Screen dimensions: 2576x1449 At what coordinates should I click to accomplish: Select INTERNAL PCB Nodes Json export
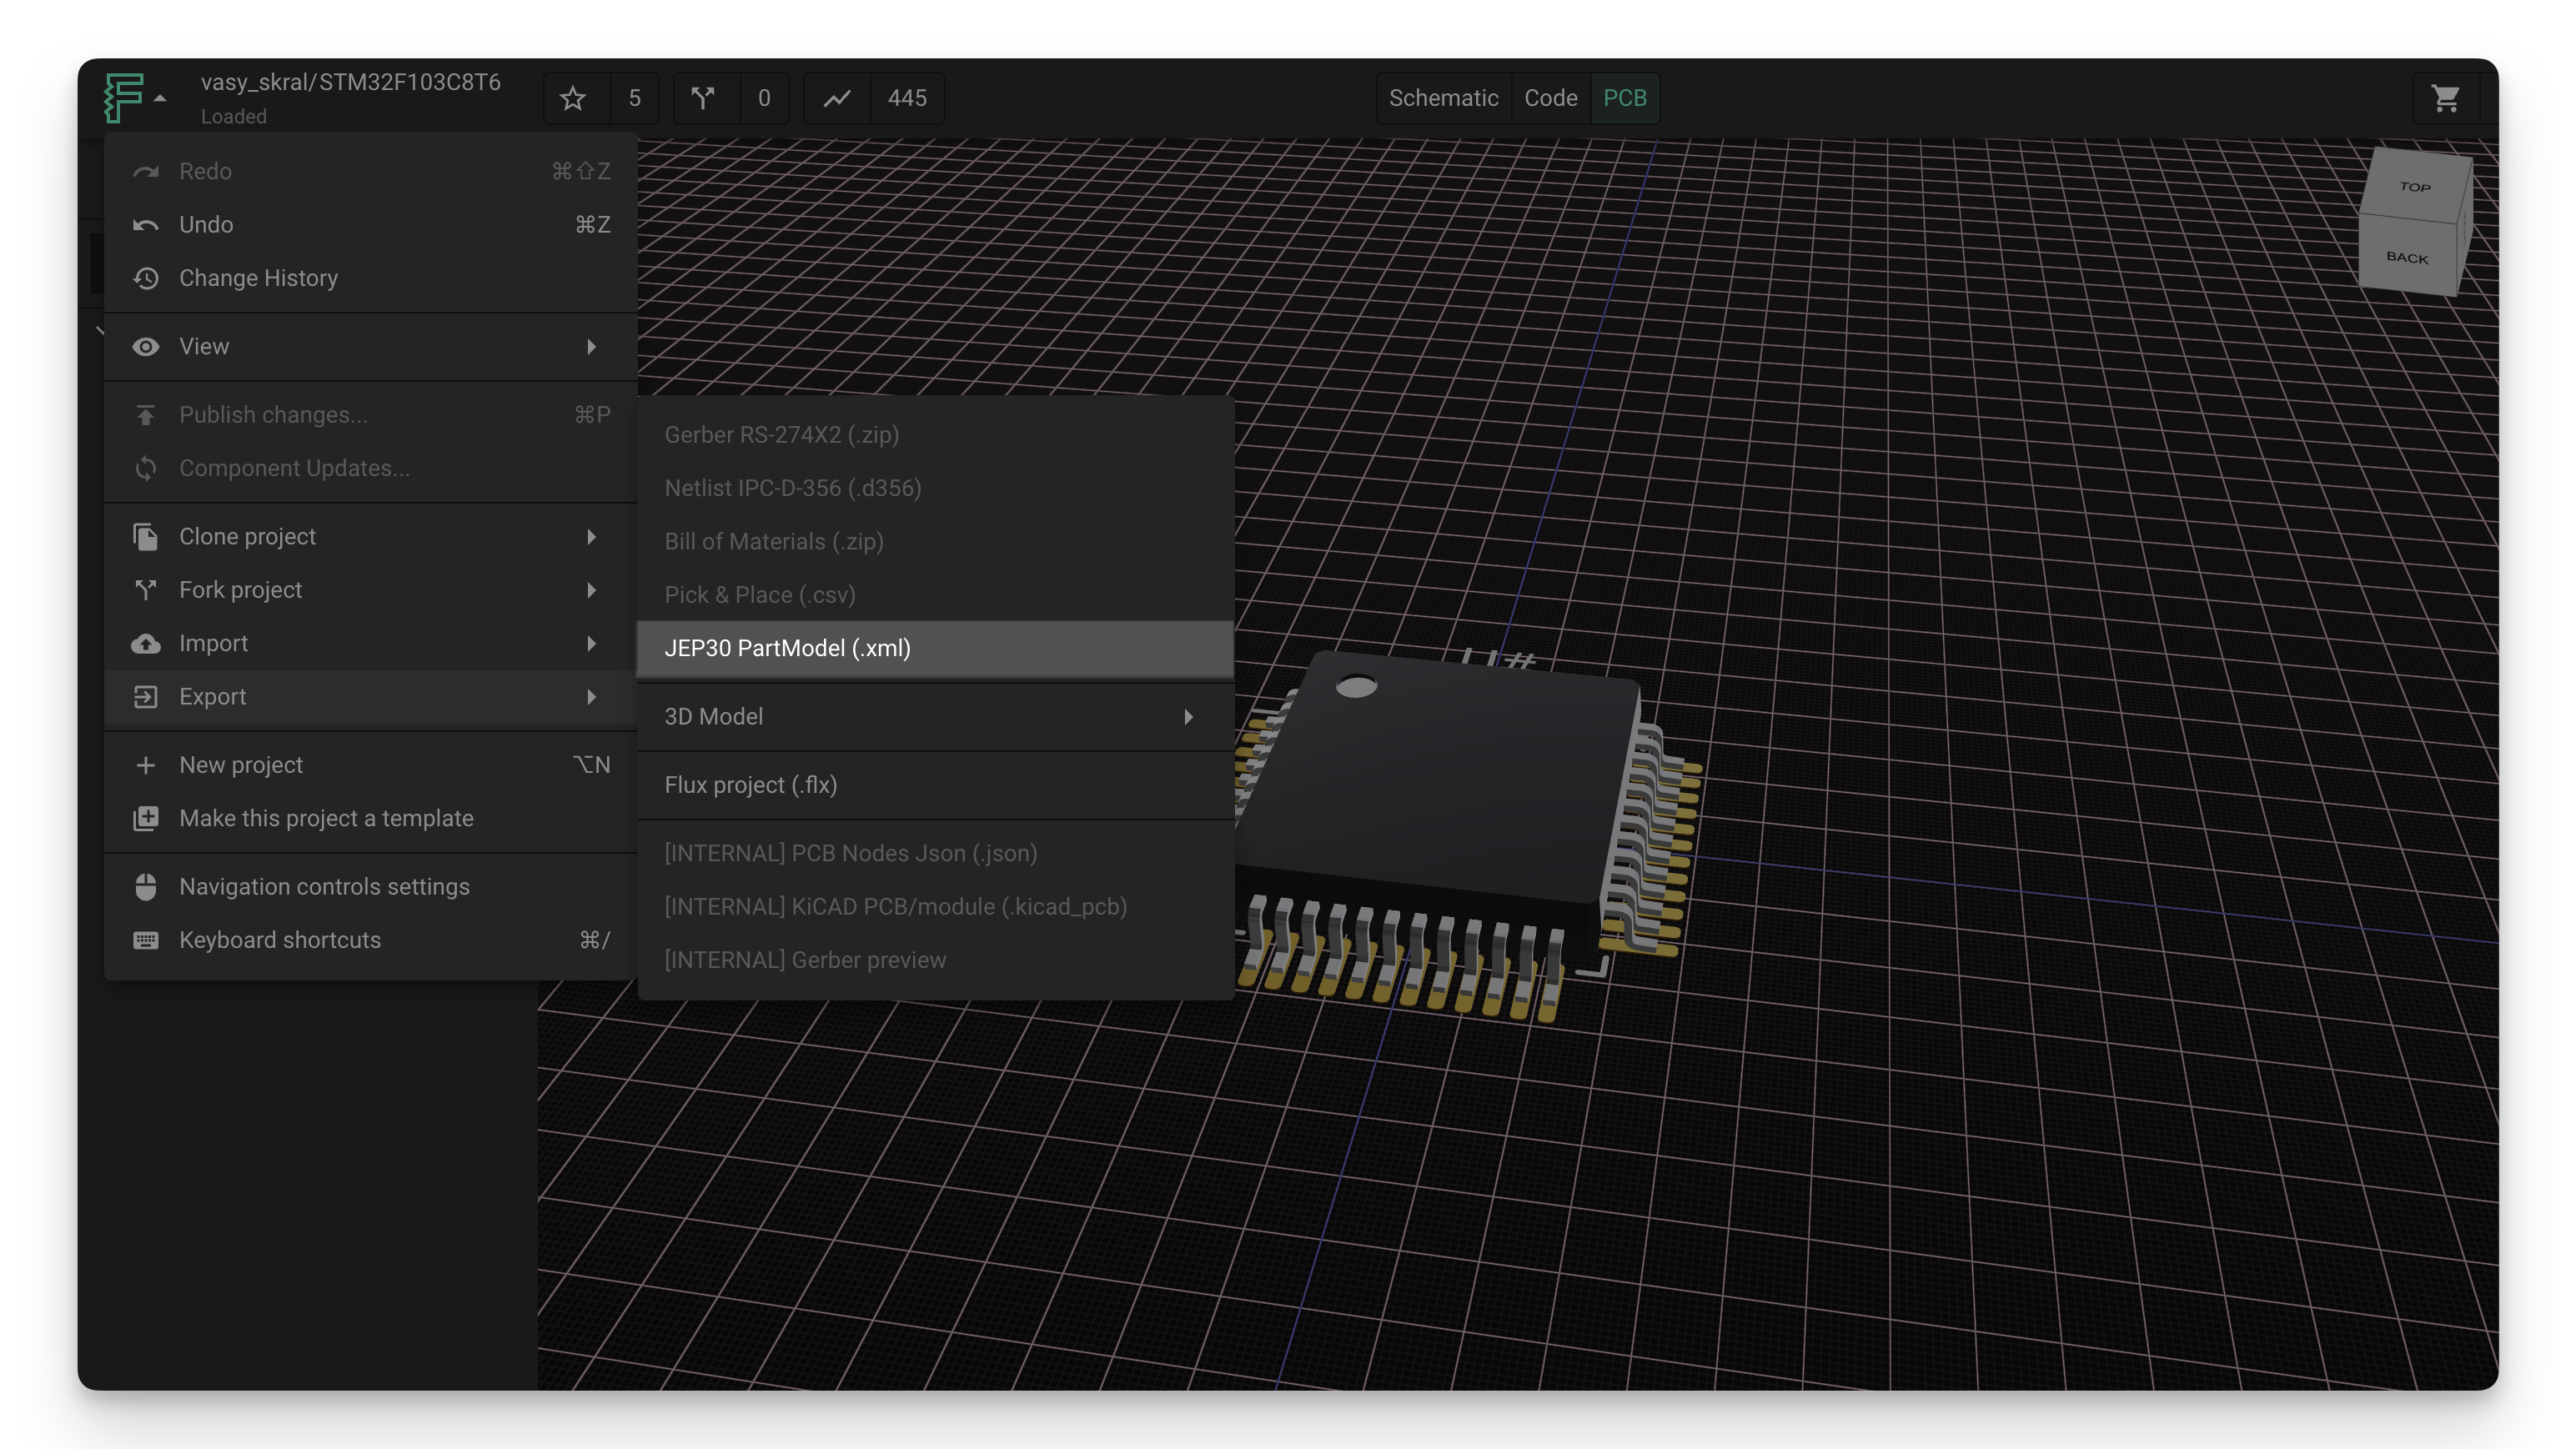[x=935, y=853]
